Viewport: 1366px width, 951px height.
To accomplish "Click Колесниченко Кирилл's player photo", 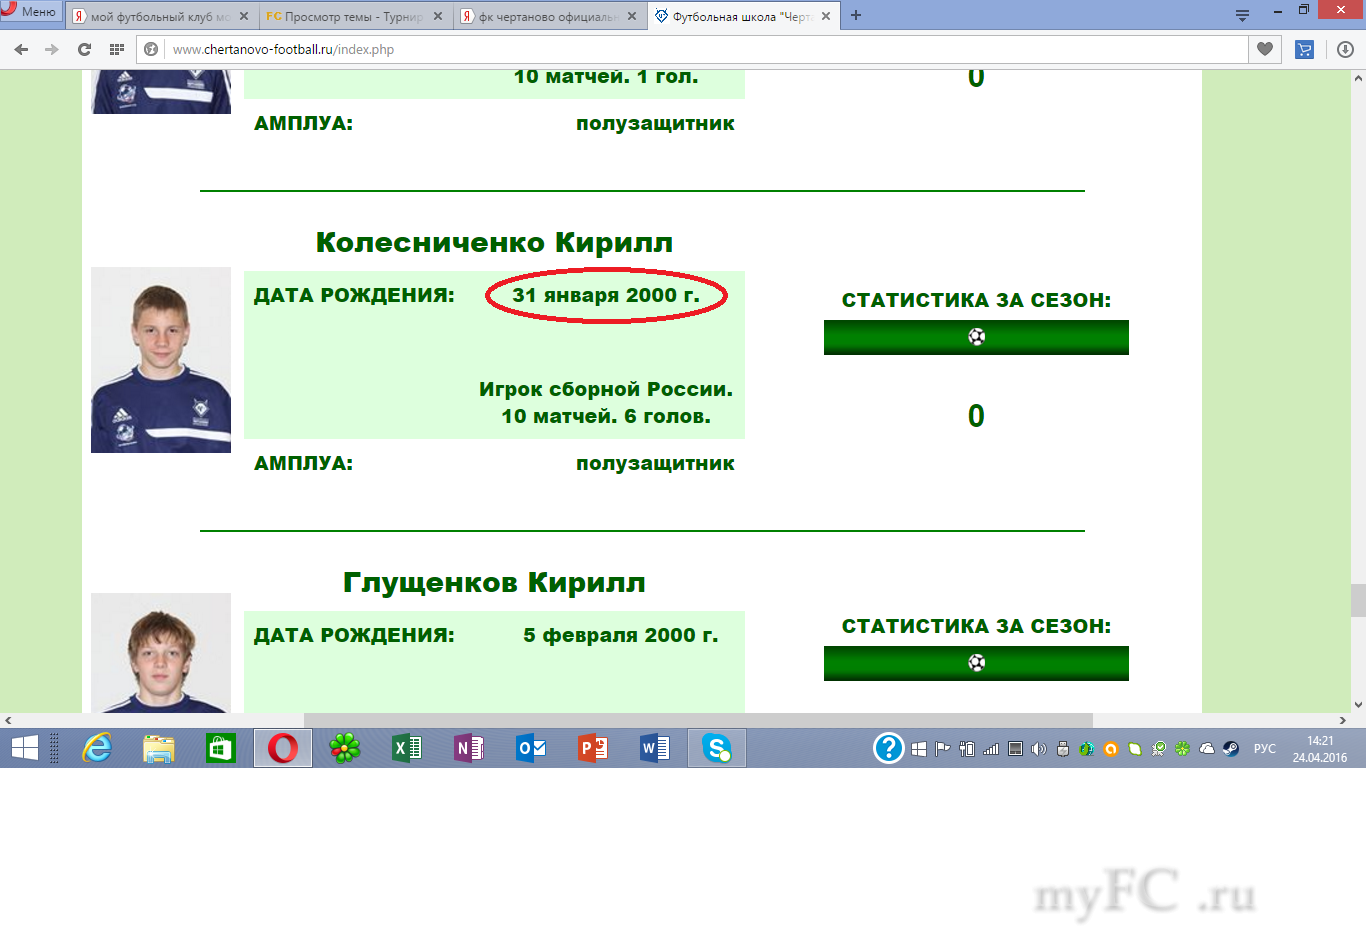I will [x=161, y=360].
